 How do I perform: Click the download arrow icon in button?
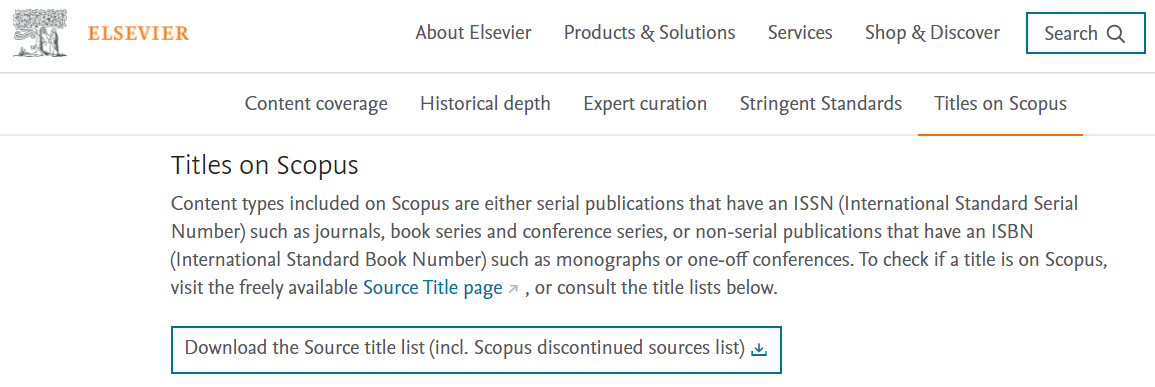(759, 349)
